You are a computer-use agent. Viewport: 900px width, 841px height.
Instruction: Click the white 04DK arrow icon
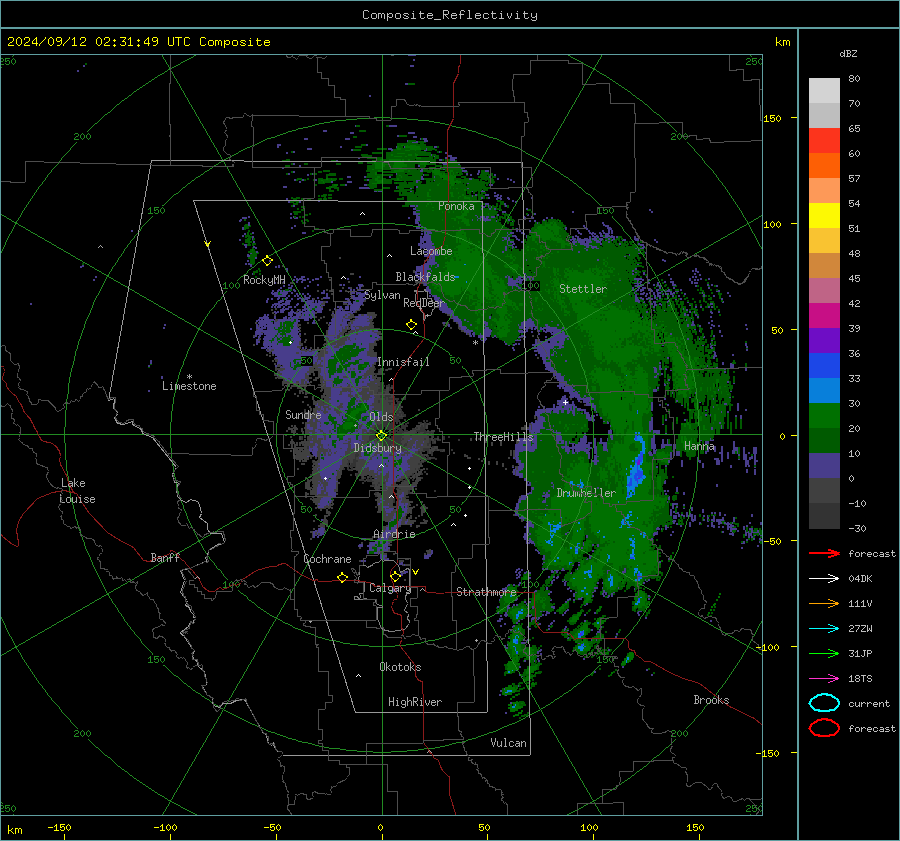(824, 579)
